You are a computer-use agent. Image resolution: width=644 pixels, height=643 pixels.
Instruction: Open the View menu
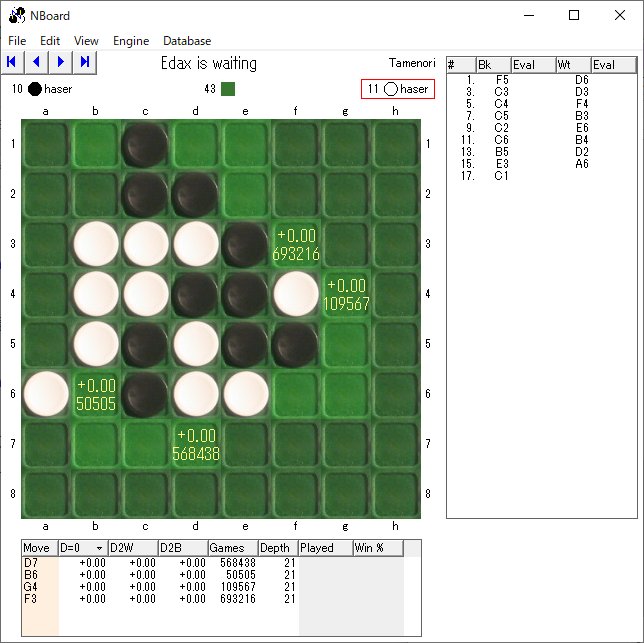coord(86,41)
